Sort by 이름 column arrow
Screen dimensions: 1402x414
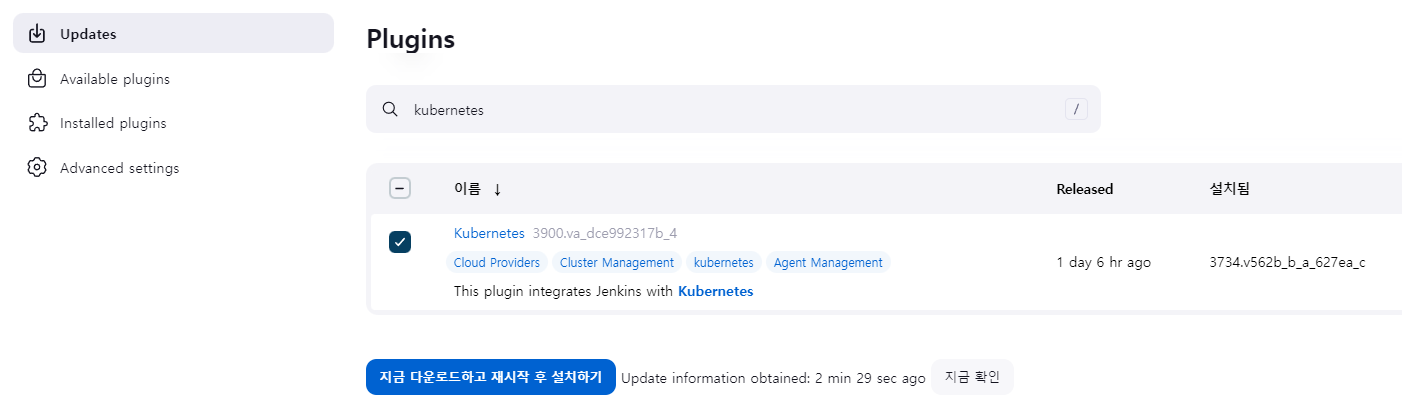coord(497,189)
